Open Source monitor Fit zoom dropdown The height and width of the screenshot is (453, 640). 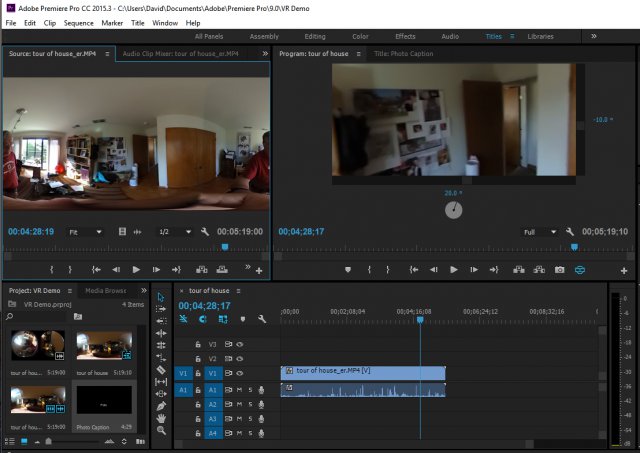[x=85, y=232]
